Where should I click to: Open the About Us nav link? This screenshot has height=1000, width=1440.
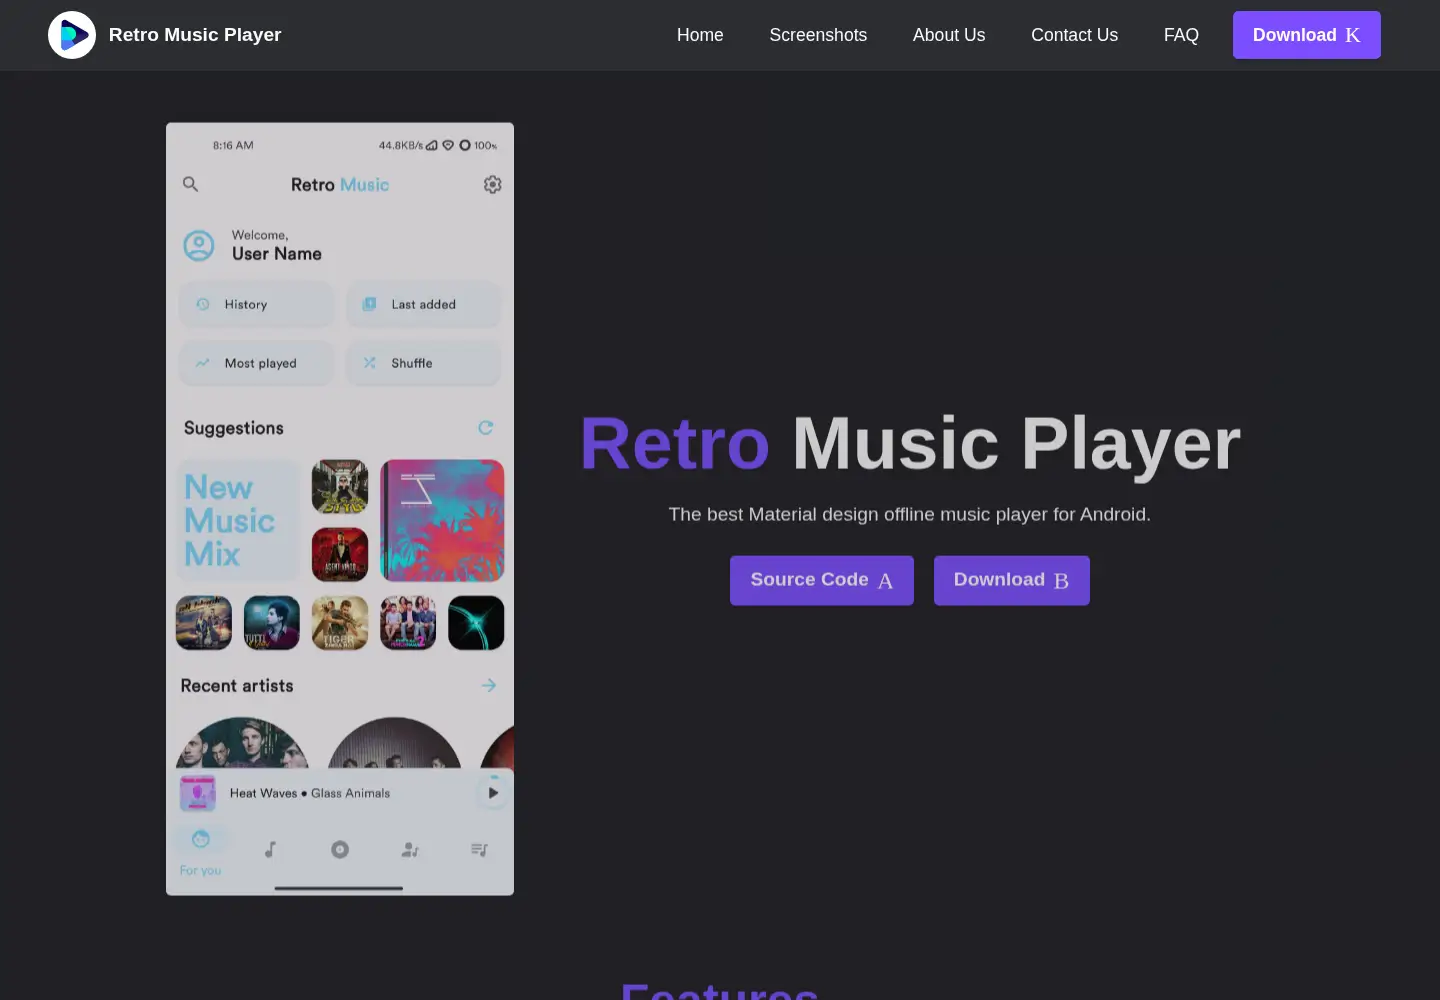pos(949,35)
